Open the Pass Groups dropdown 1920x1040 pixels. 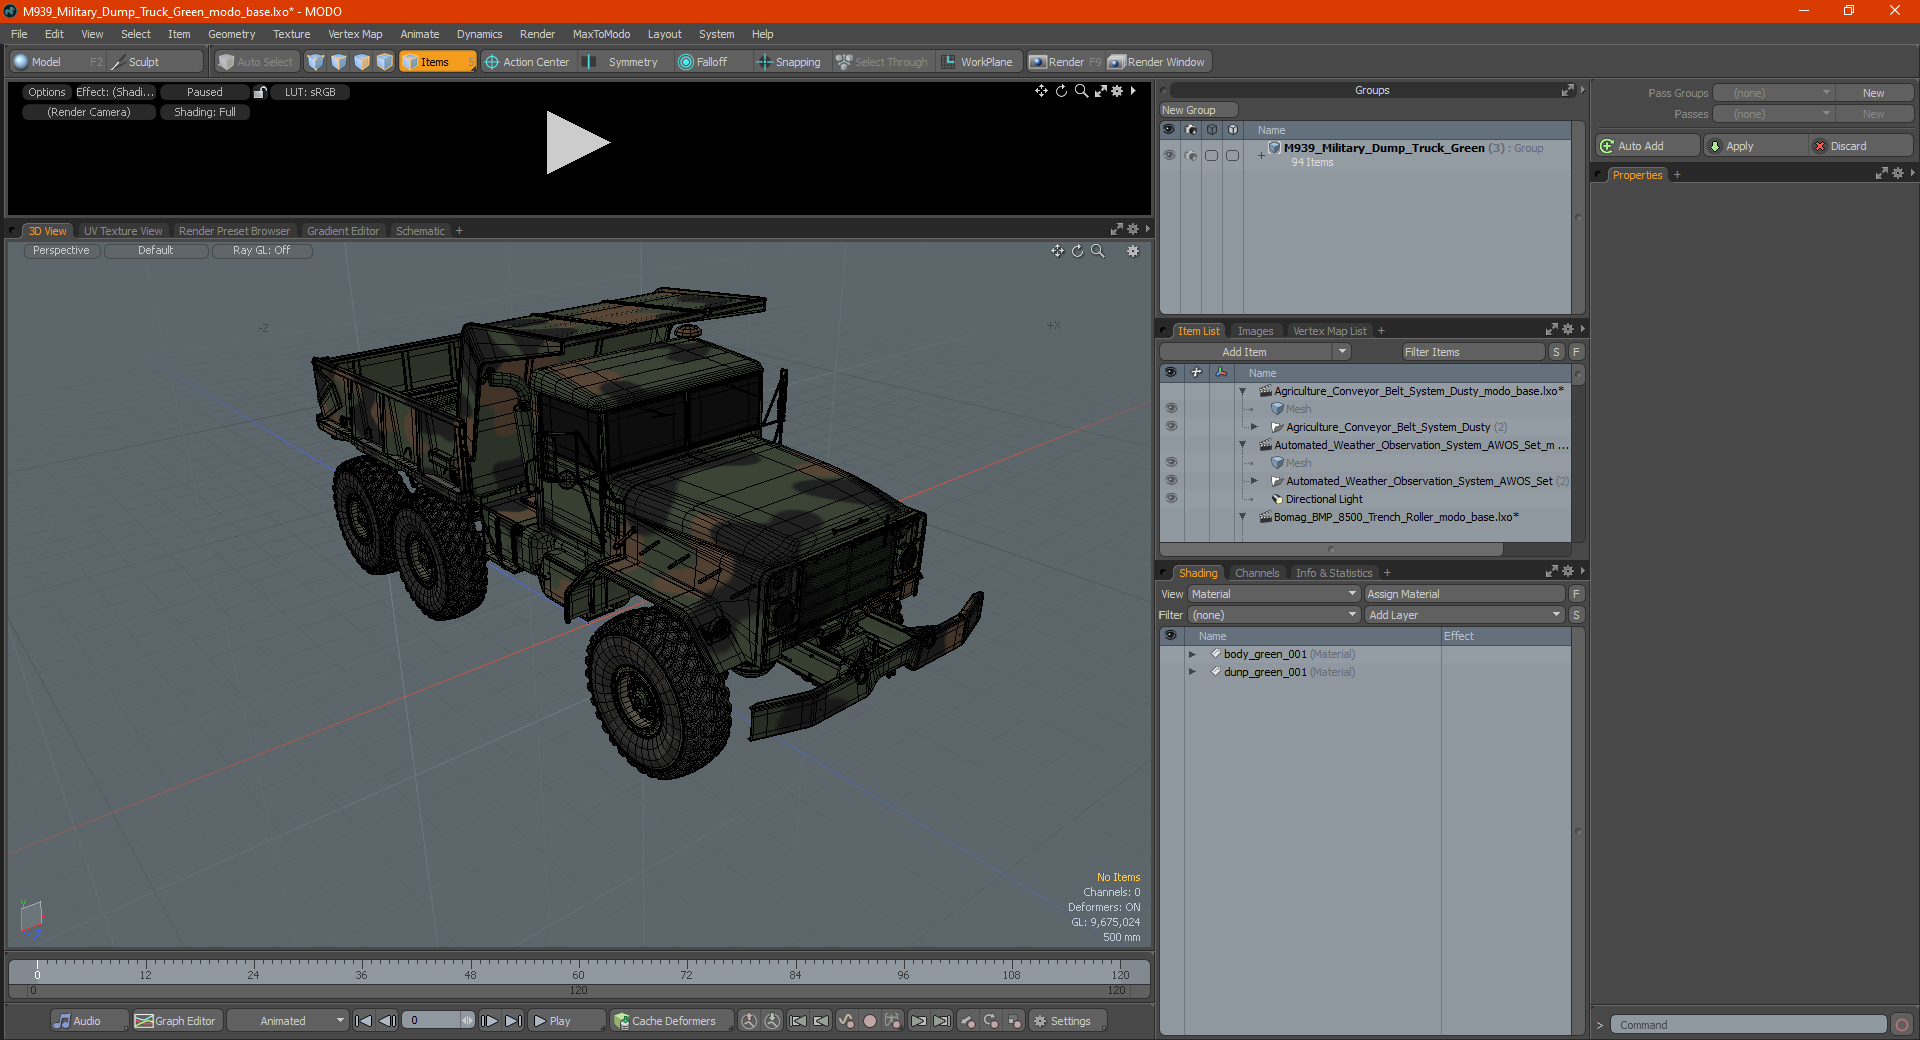1773,93
